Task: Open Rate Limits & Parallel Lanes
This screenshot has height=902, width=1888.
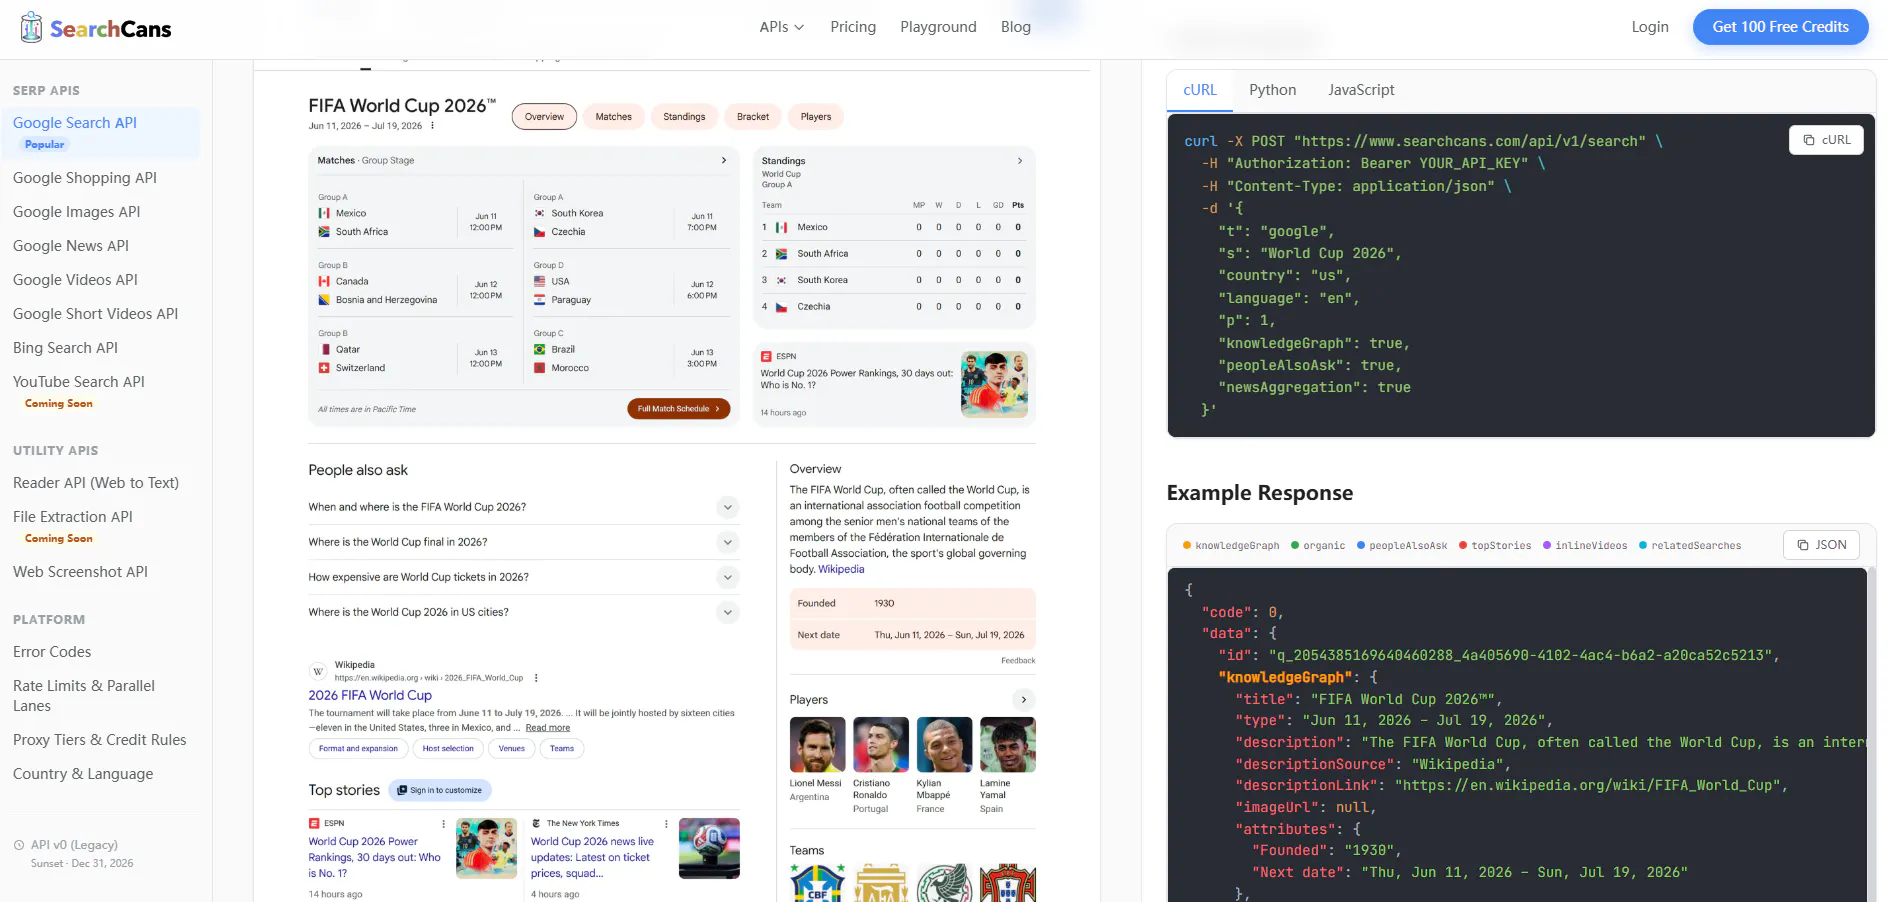Action: pos(84,696)
